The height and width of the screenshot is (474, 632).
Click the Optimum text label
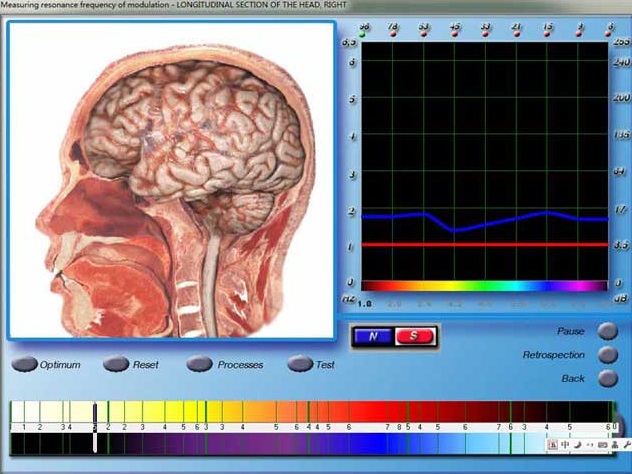click(60, 365)
